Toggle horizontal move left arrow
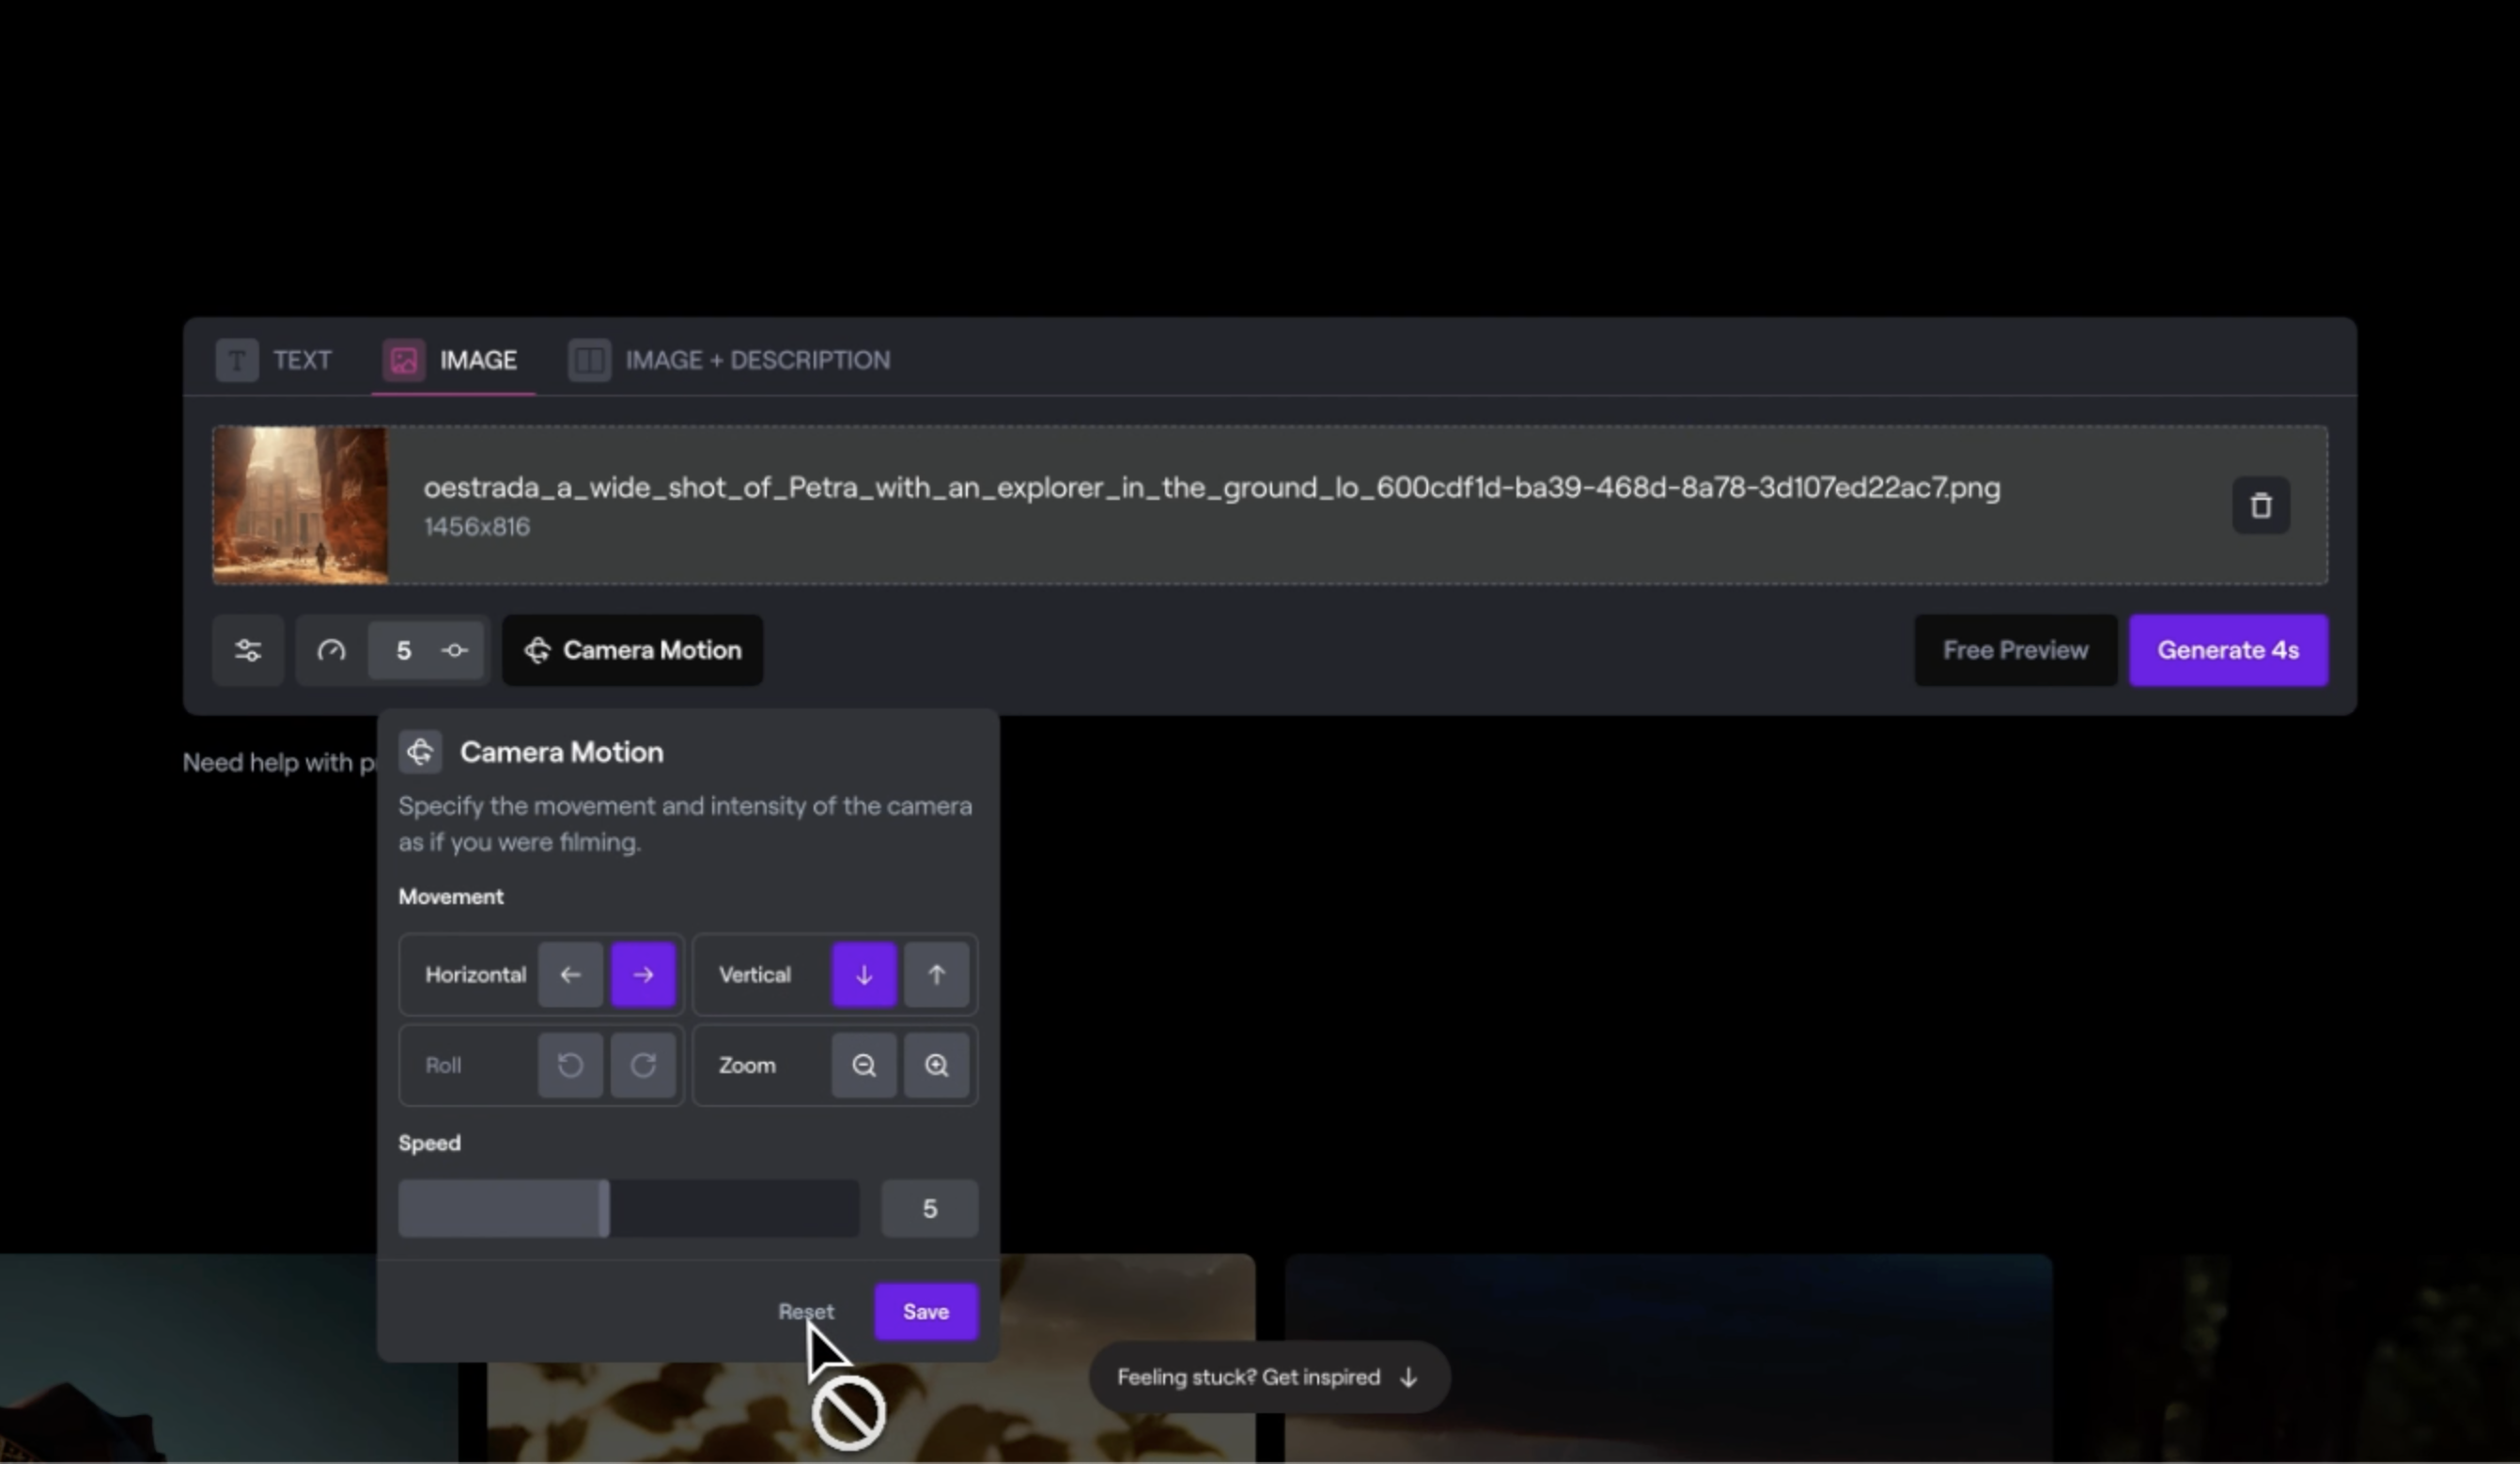The image size is (2520, 1464). pyautogui.click(x=570, y=975)
